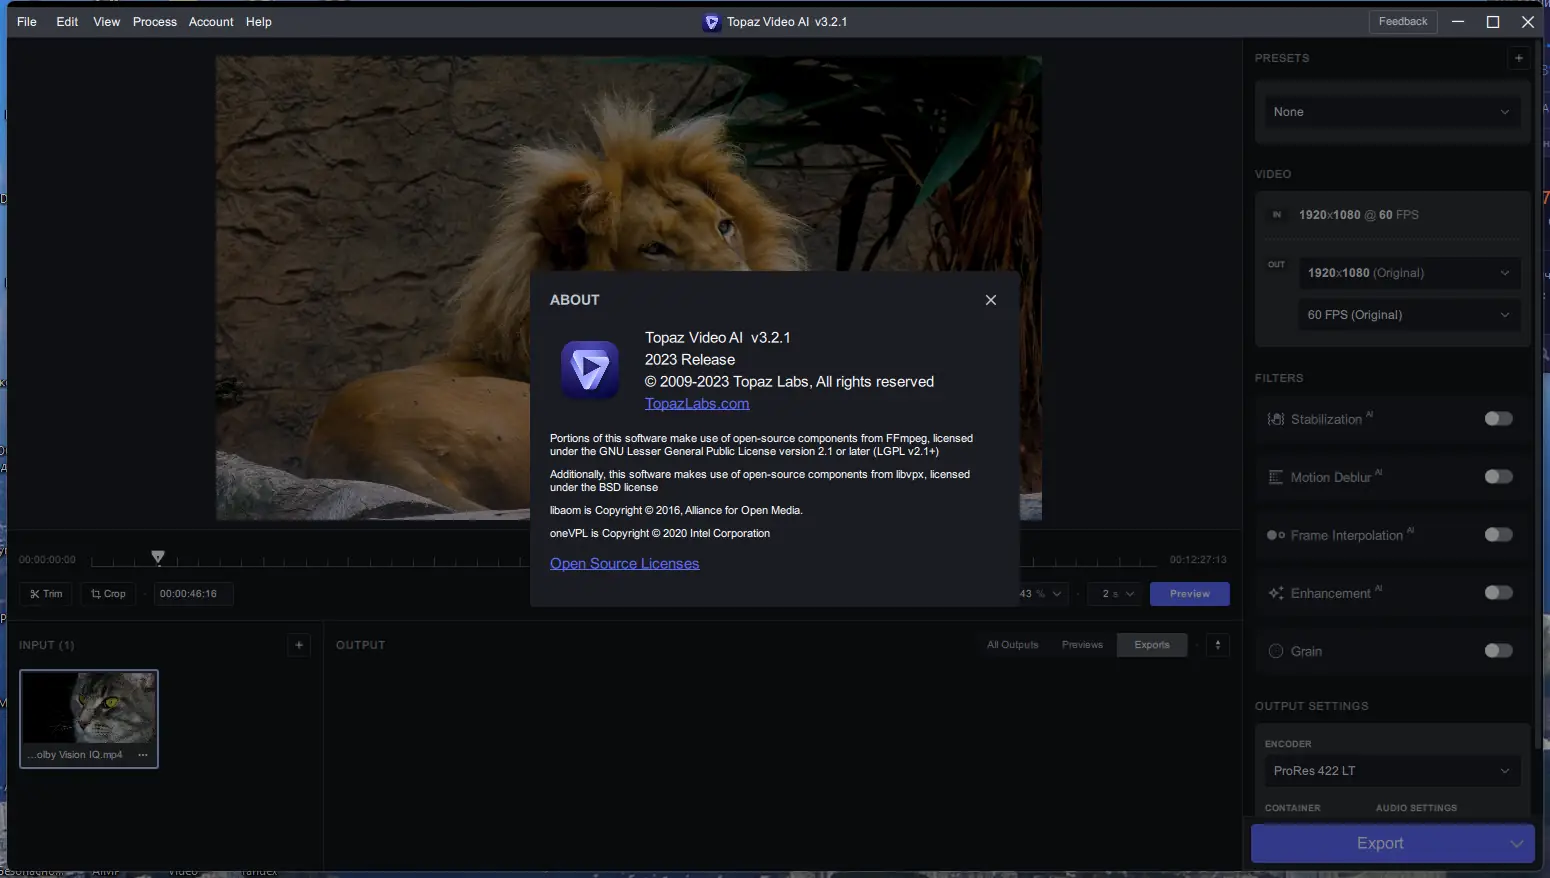This screenshot has height=878, width=1550.
Task: Turn on Frame Interpolation
Action: click(1498, 535)
